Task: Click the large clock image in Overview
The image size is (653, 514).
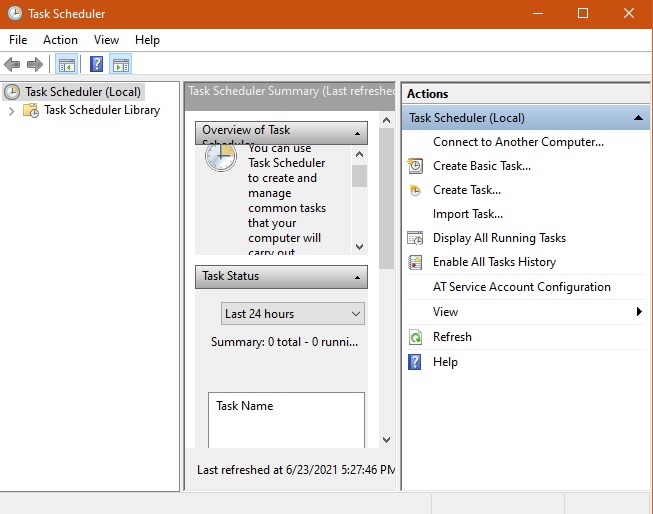Action: [x=221, y=157]
